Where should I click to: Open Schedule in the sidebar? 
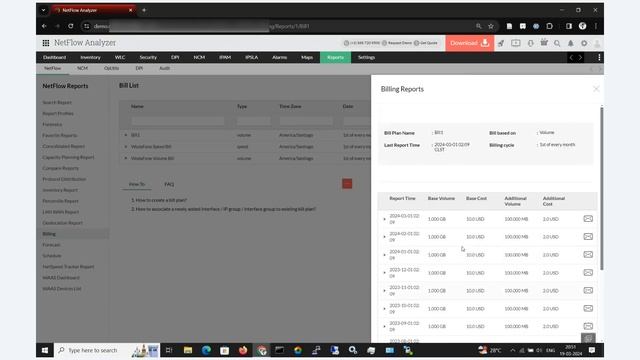[52, 256]
